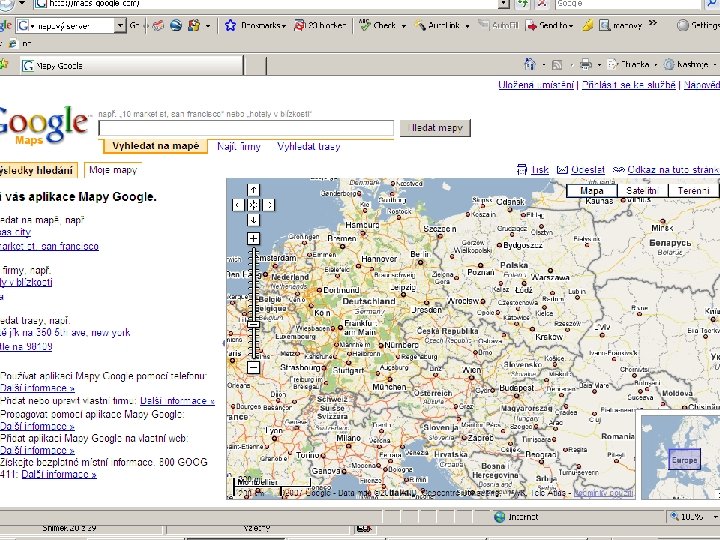This screenshot has width=720, height=540.
Task: Click the page refresh icon
Action: [522, 4]
